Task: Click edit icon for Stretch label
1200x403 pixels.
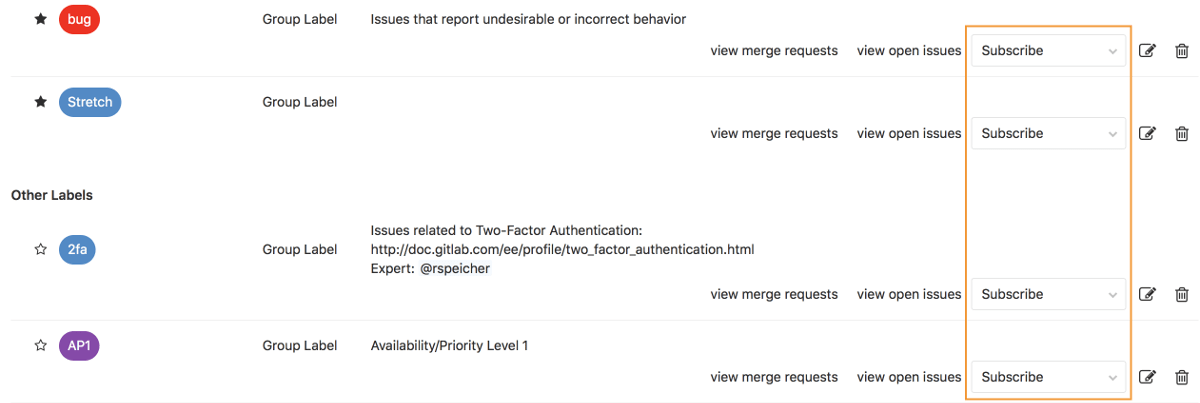Action: pyautogui.click(x=1147, y=134)
